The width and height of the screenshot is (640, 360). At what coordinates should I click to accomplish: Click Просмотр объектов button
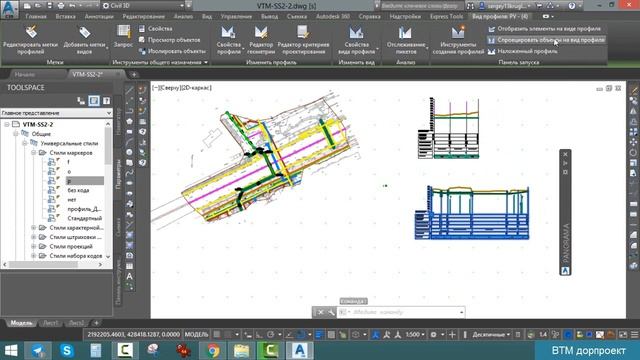[169, 40]
